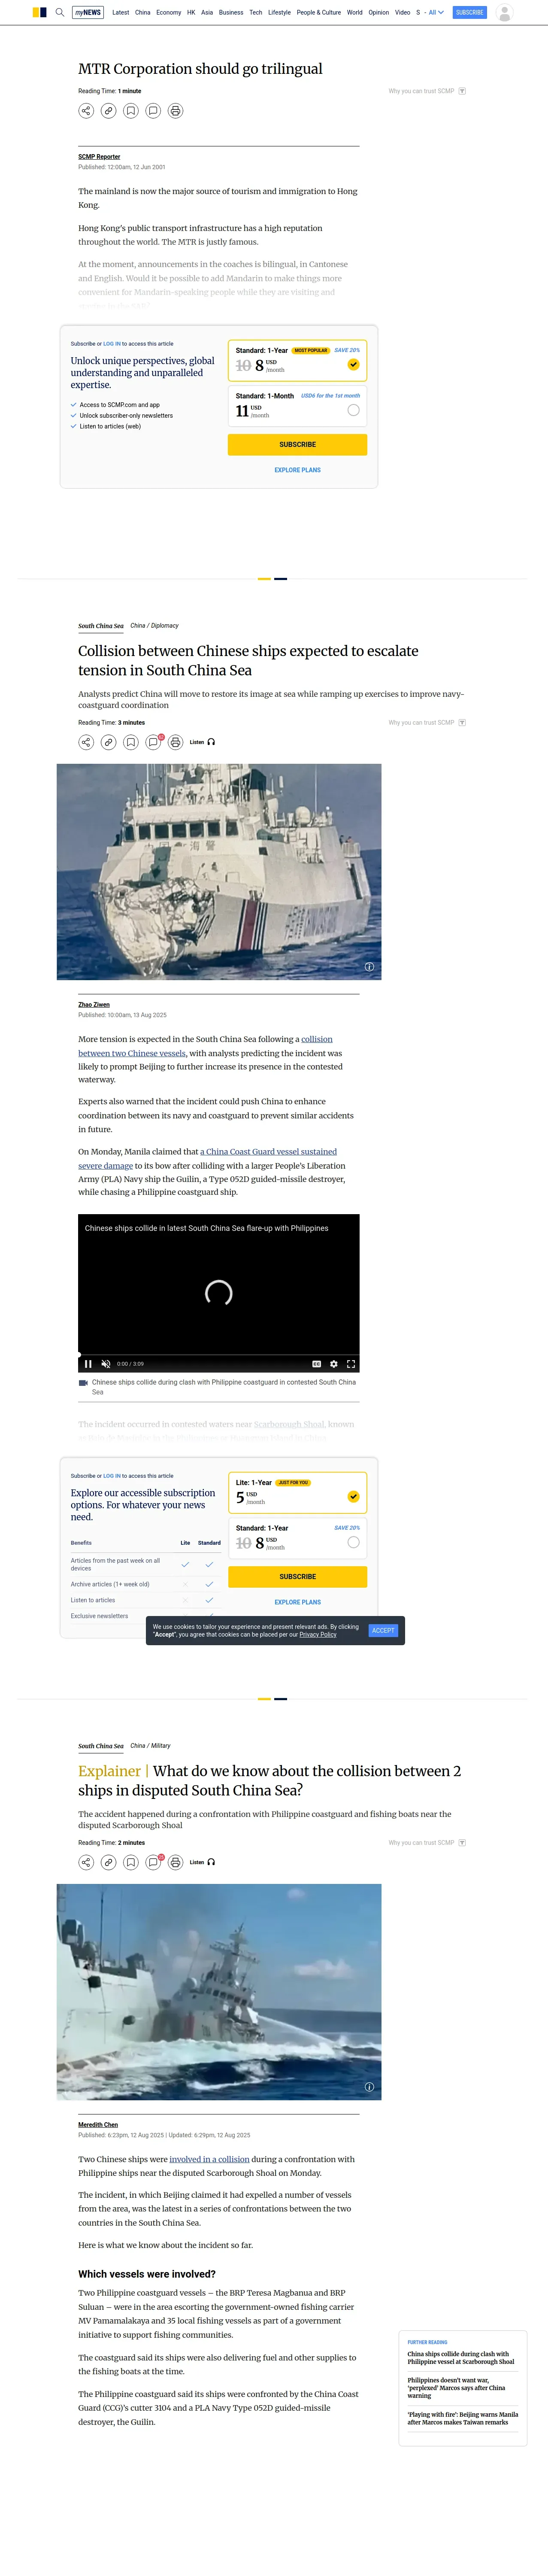The width and height of the screenshot is (548, 2576).
Task: Expand 'Why you can trust SCMP' on Collision article
Action: [x=427, y=722]
